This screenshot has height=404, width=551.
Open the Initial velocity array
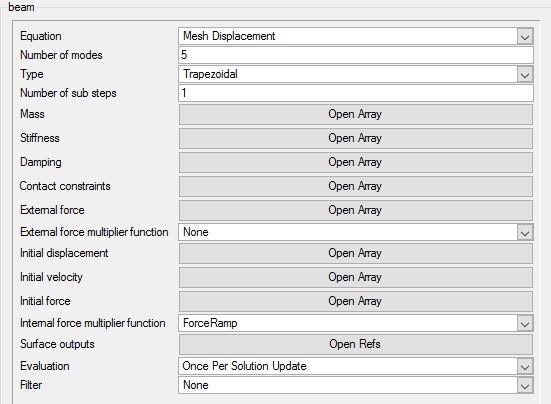point(356,277)
